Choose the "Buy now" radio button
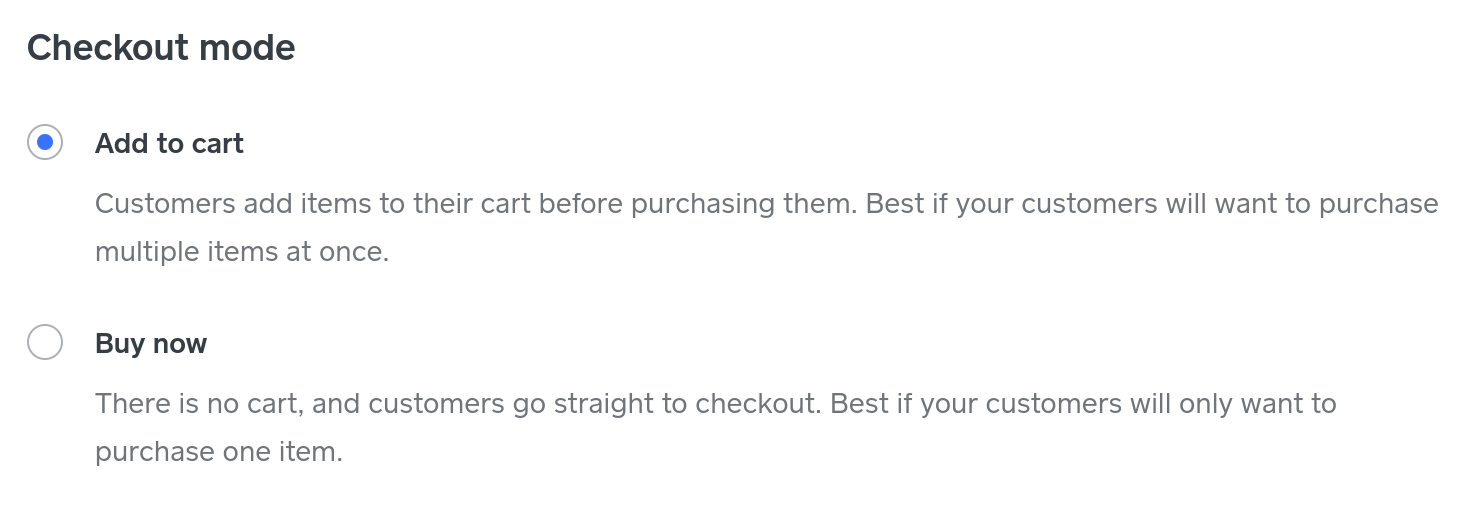This screenshot has height=524, width=1482. 45,343
